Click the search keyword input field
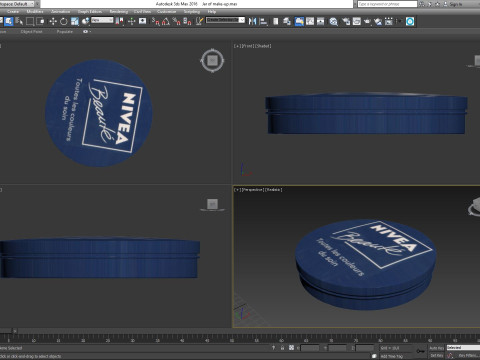This screenshot has height=360, width=480. coord(387,4)
